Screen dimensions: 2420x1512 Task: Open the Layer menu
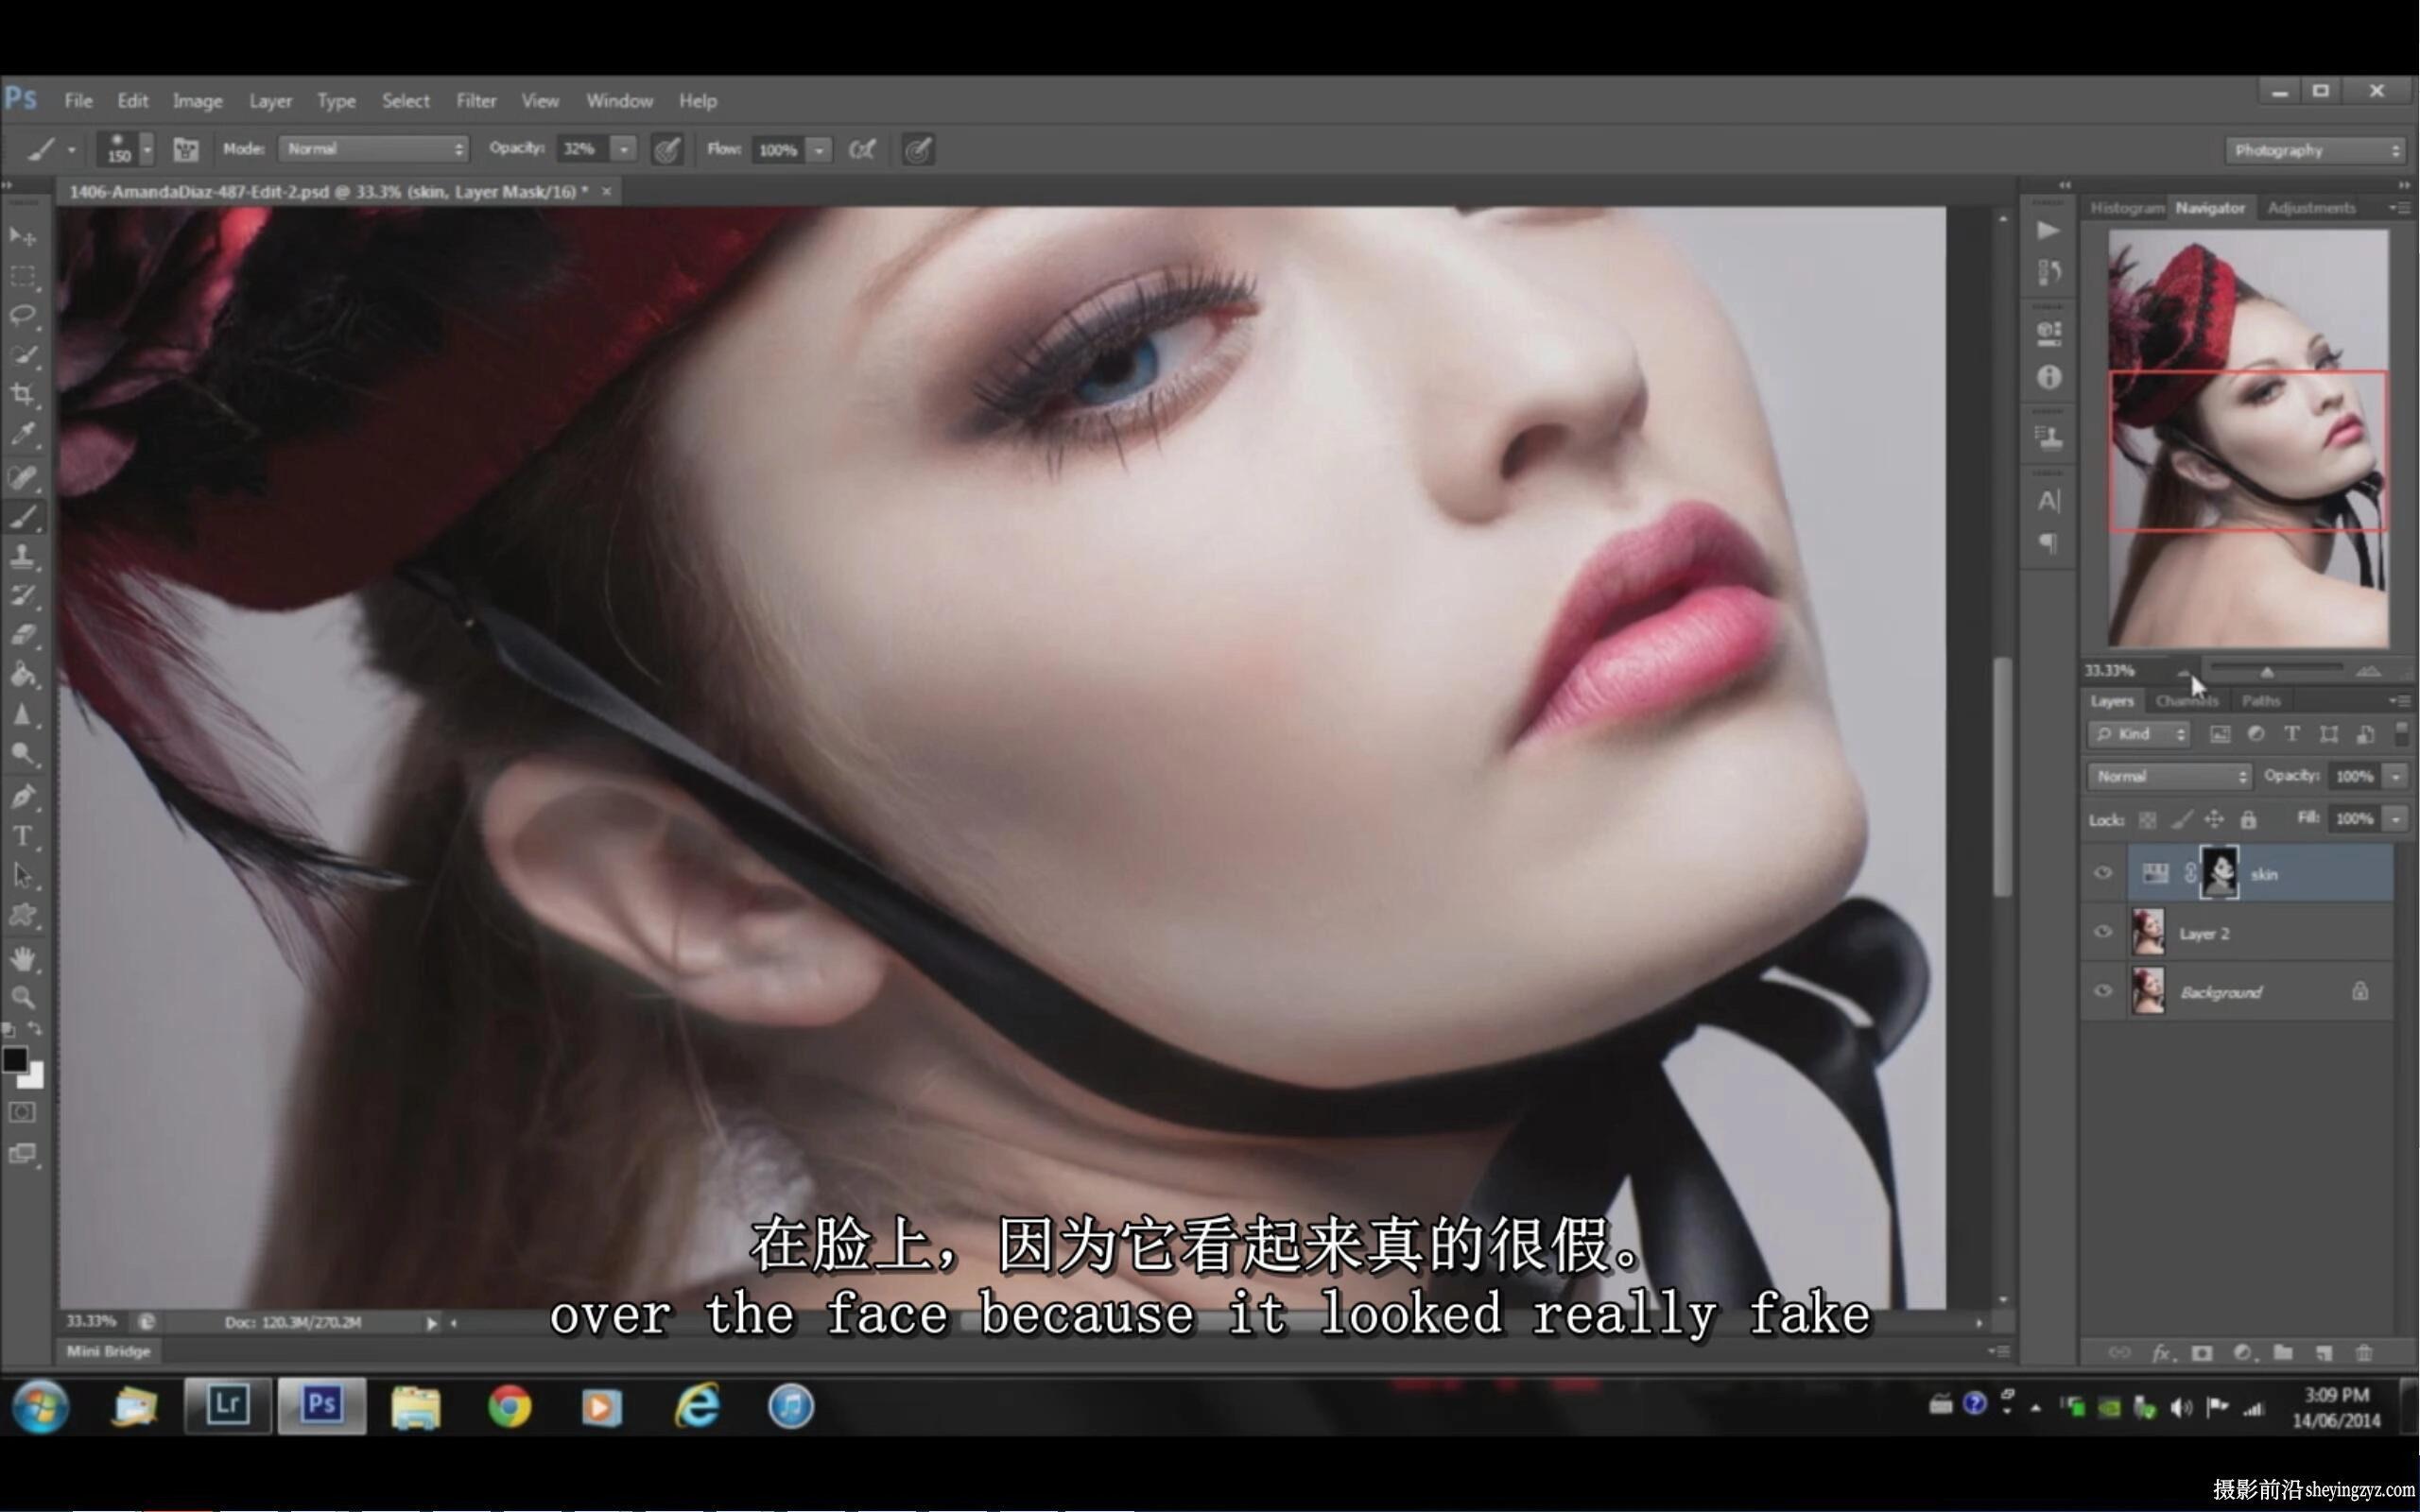270,101
